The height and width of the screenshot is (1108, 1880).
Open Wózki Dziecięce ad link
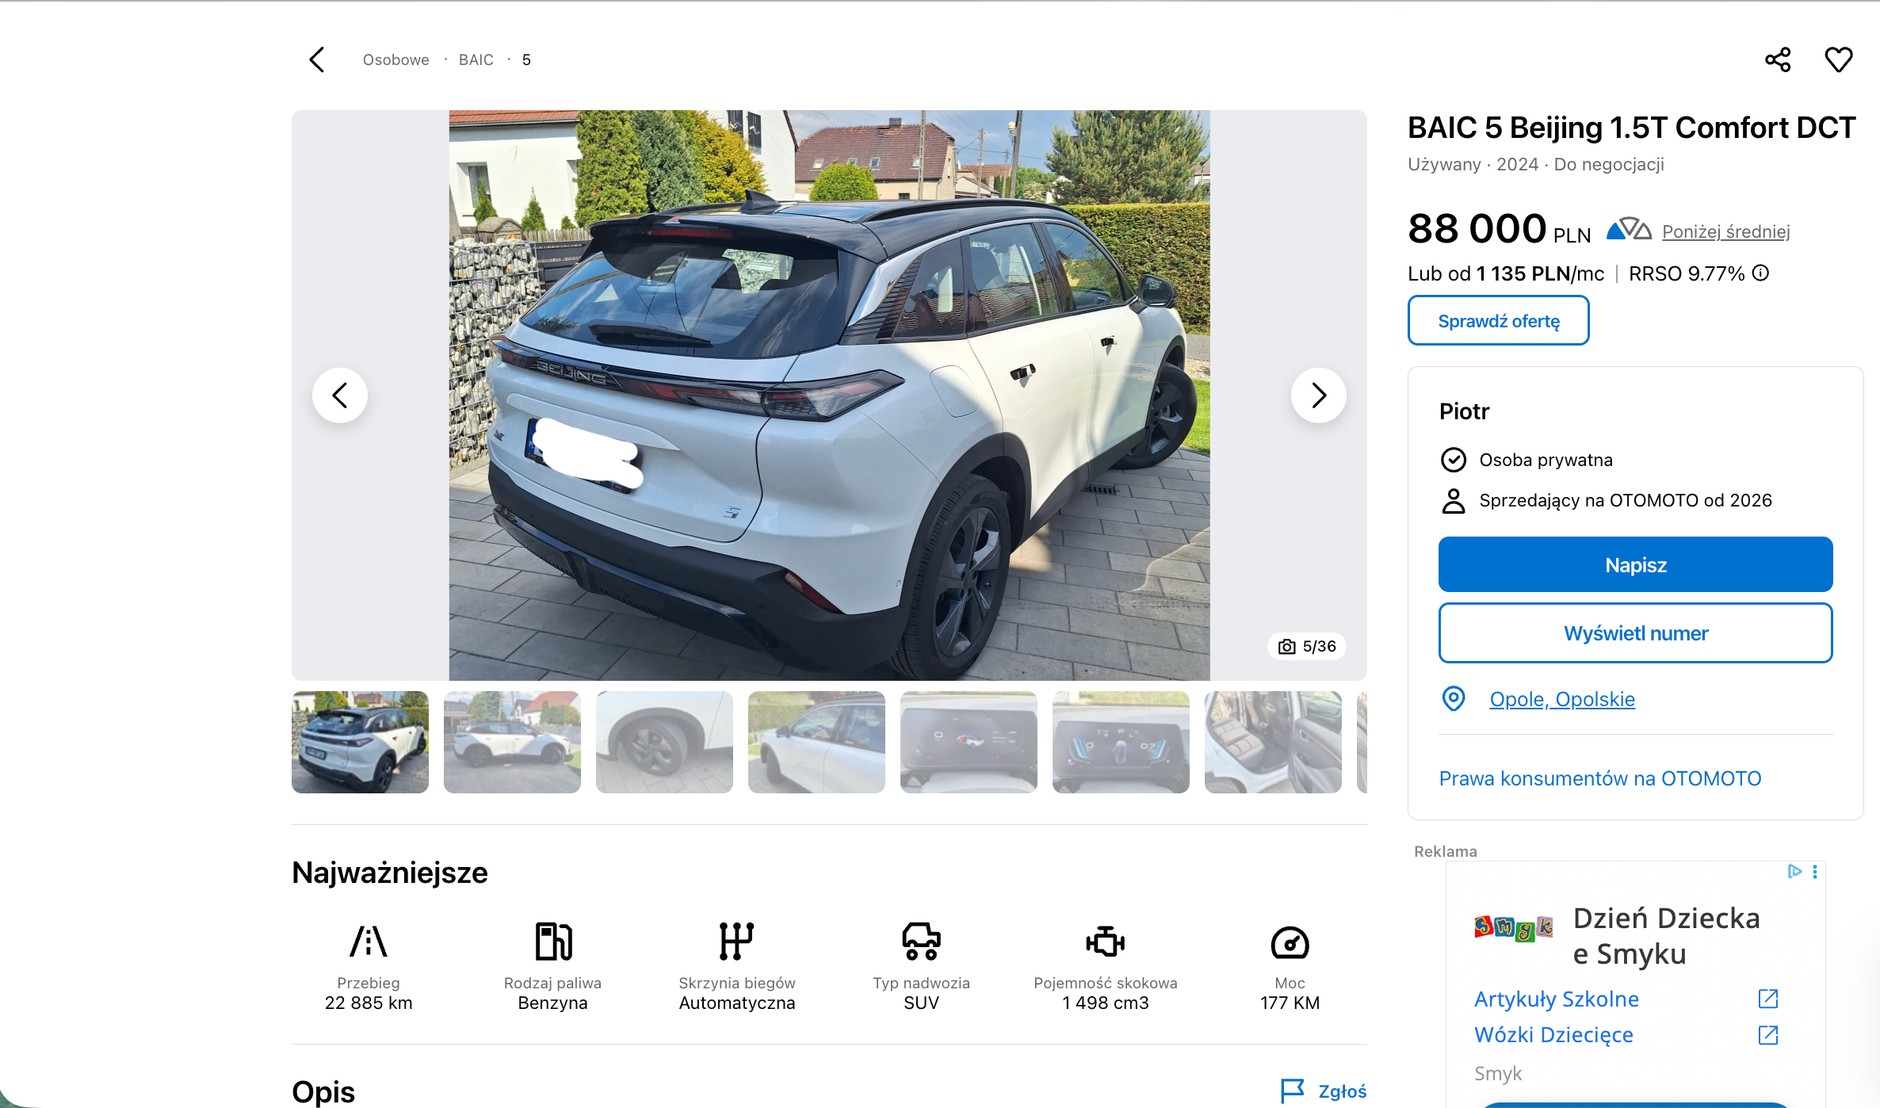coord(1553,1034)
